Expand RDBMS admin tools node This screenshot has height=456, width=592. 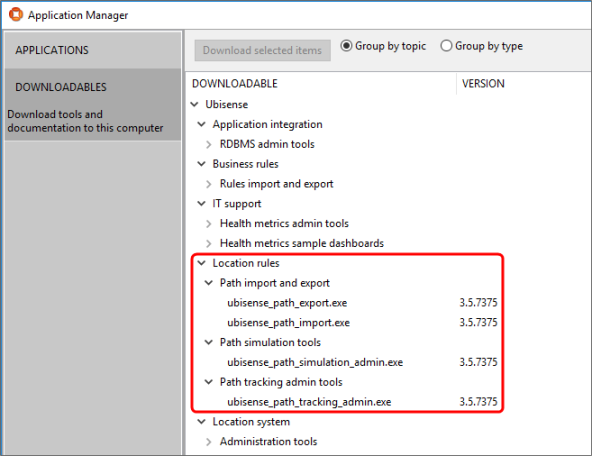[209, 144]
